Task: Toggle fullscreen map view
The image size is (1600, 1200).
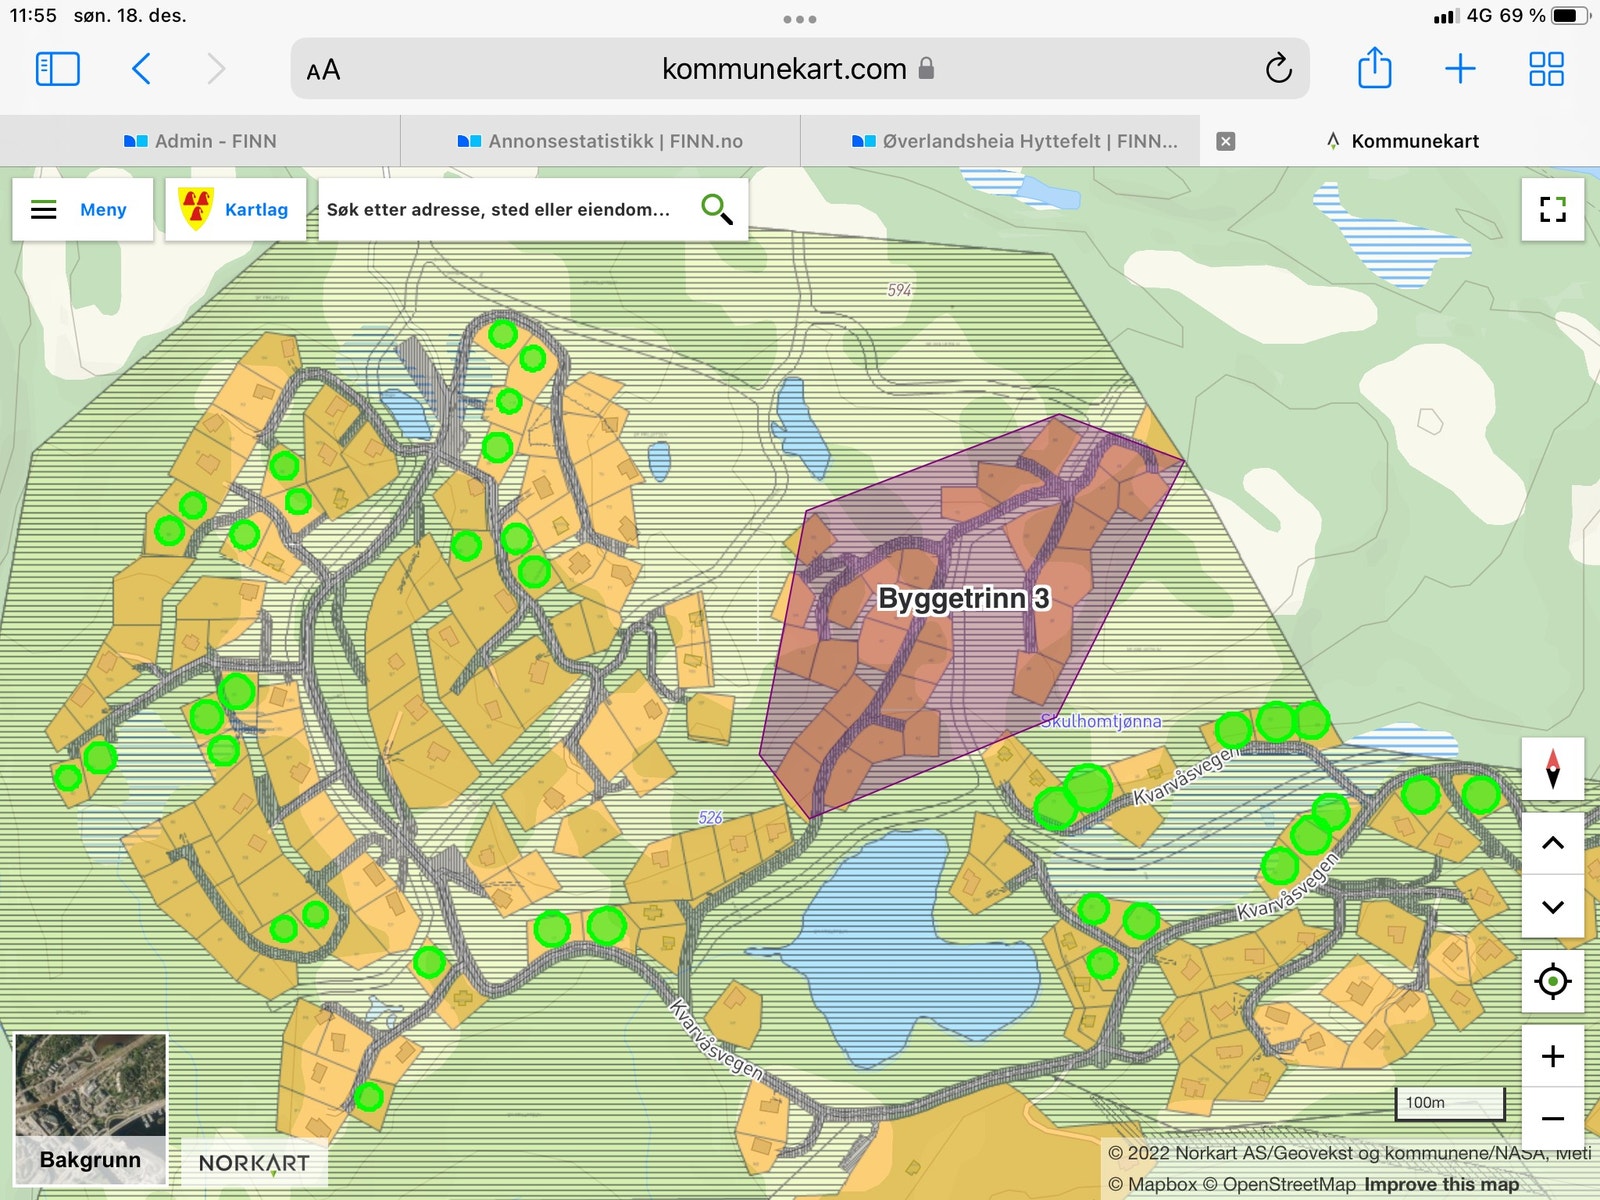Action: click(x=1552, y=209)
